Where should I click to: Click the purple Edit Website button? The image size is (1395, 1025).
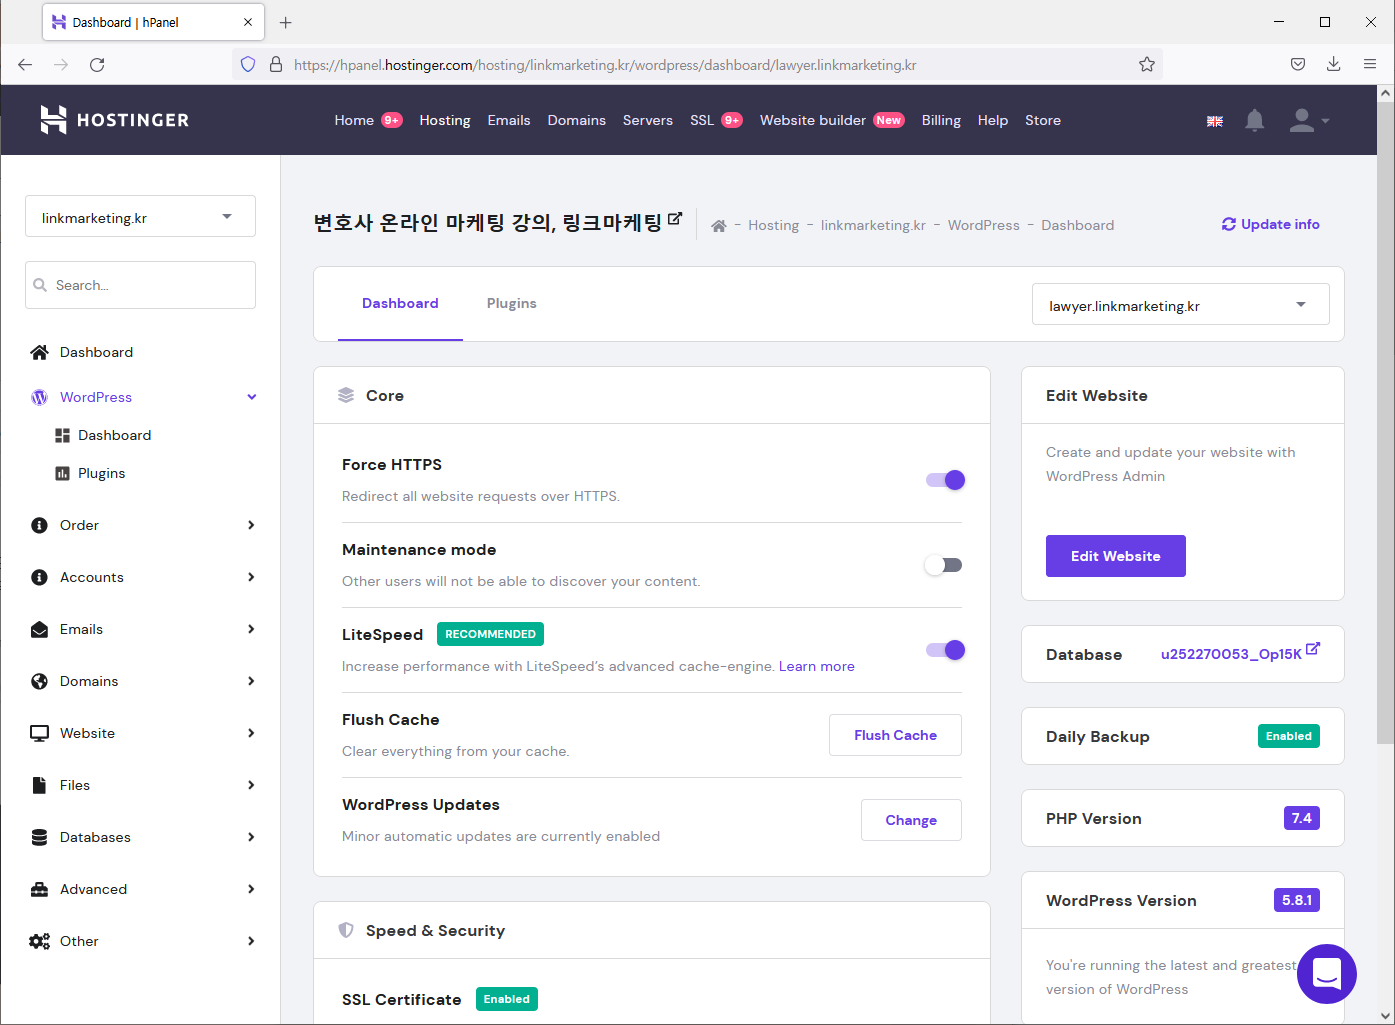[x=1115, y=556]
